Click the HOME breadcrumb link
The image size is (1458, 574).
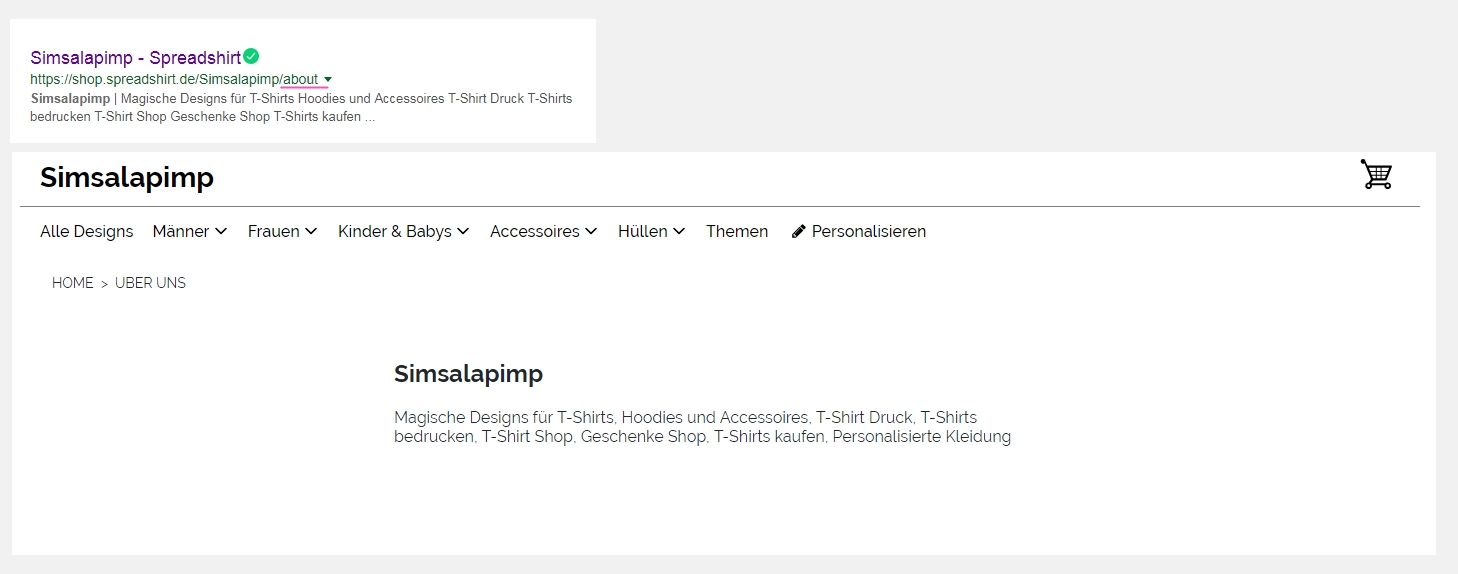(x=72, y=283)
